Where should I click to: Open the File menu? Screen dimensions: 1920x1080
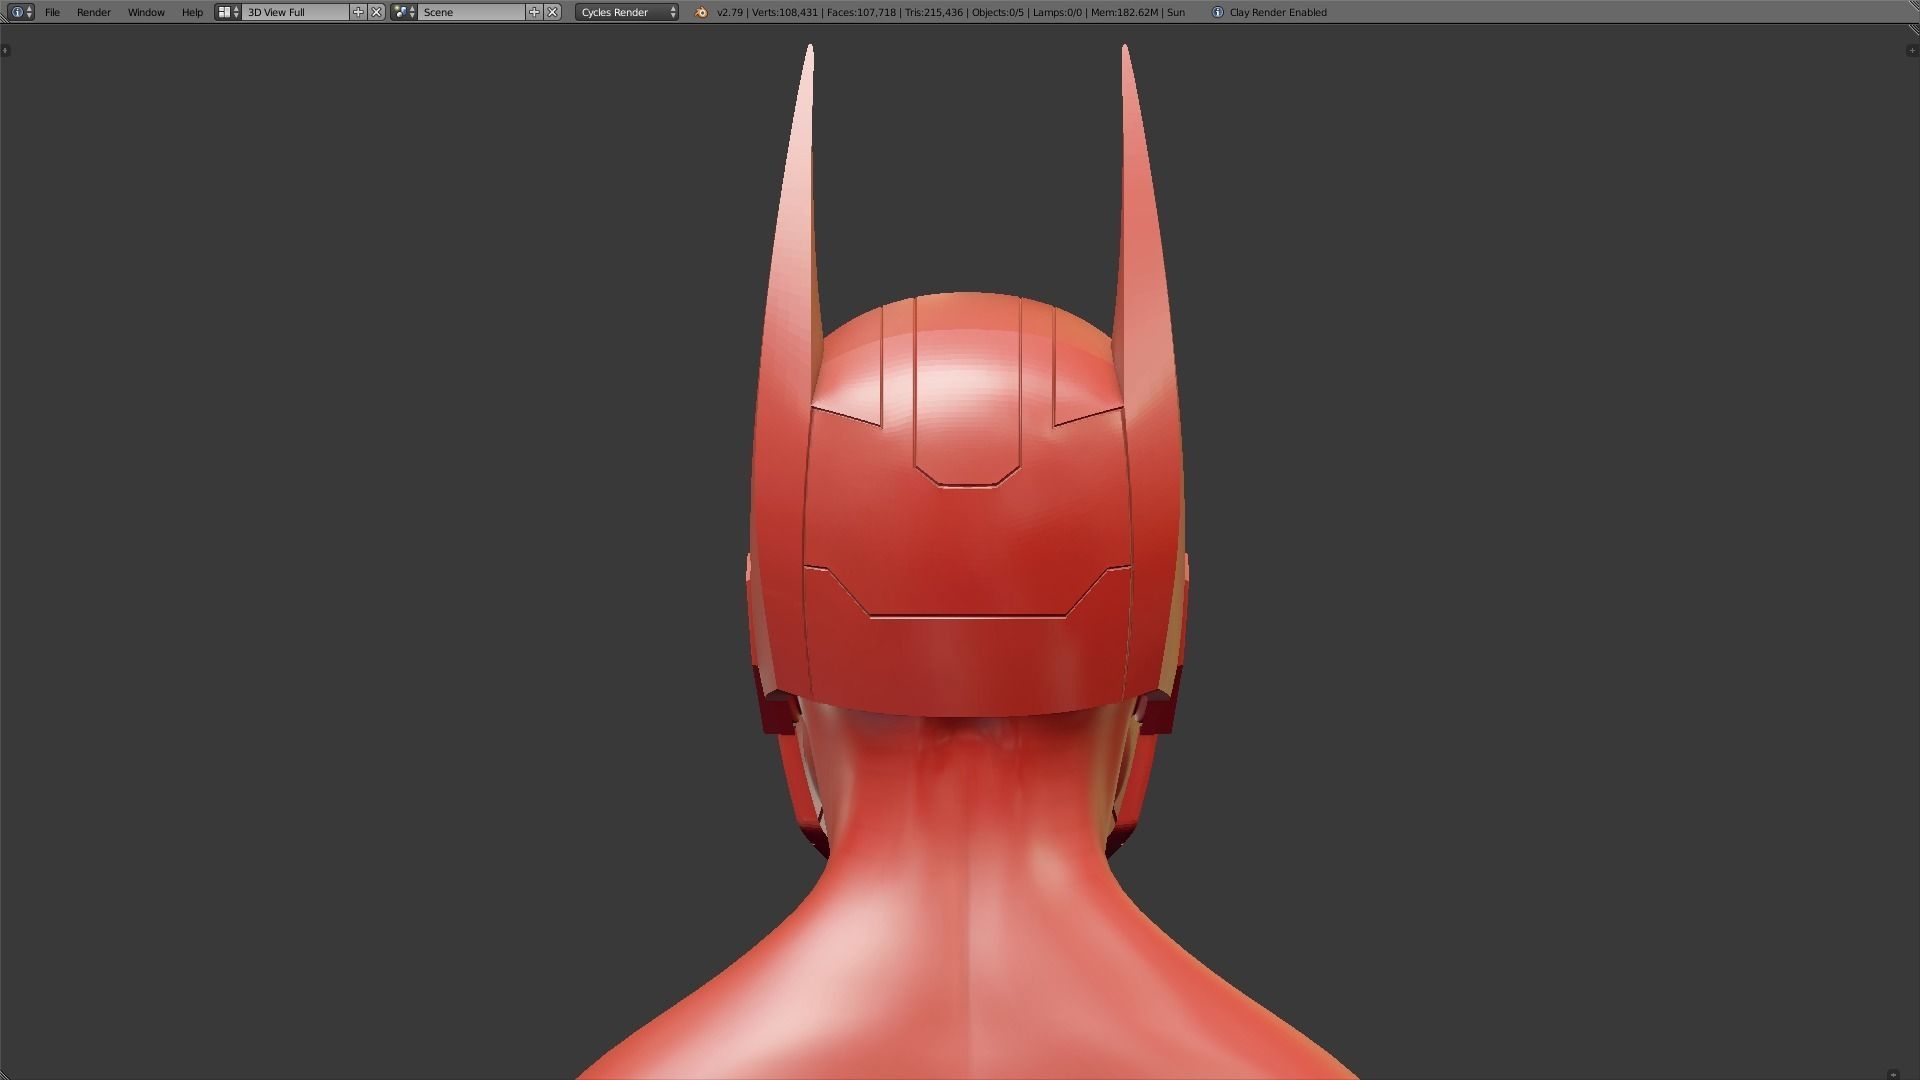coord(52,12)
